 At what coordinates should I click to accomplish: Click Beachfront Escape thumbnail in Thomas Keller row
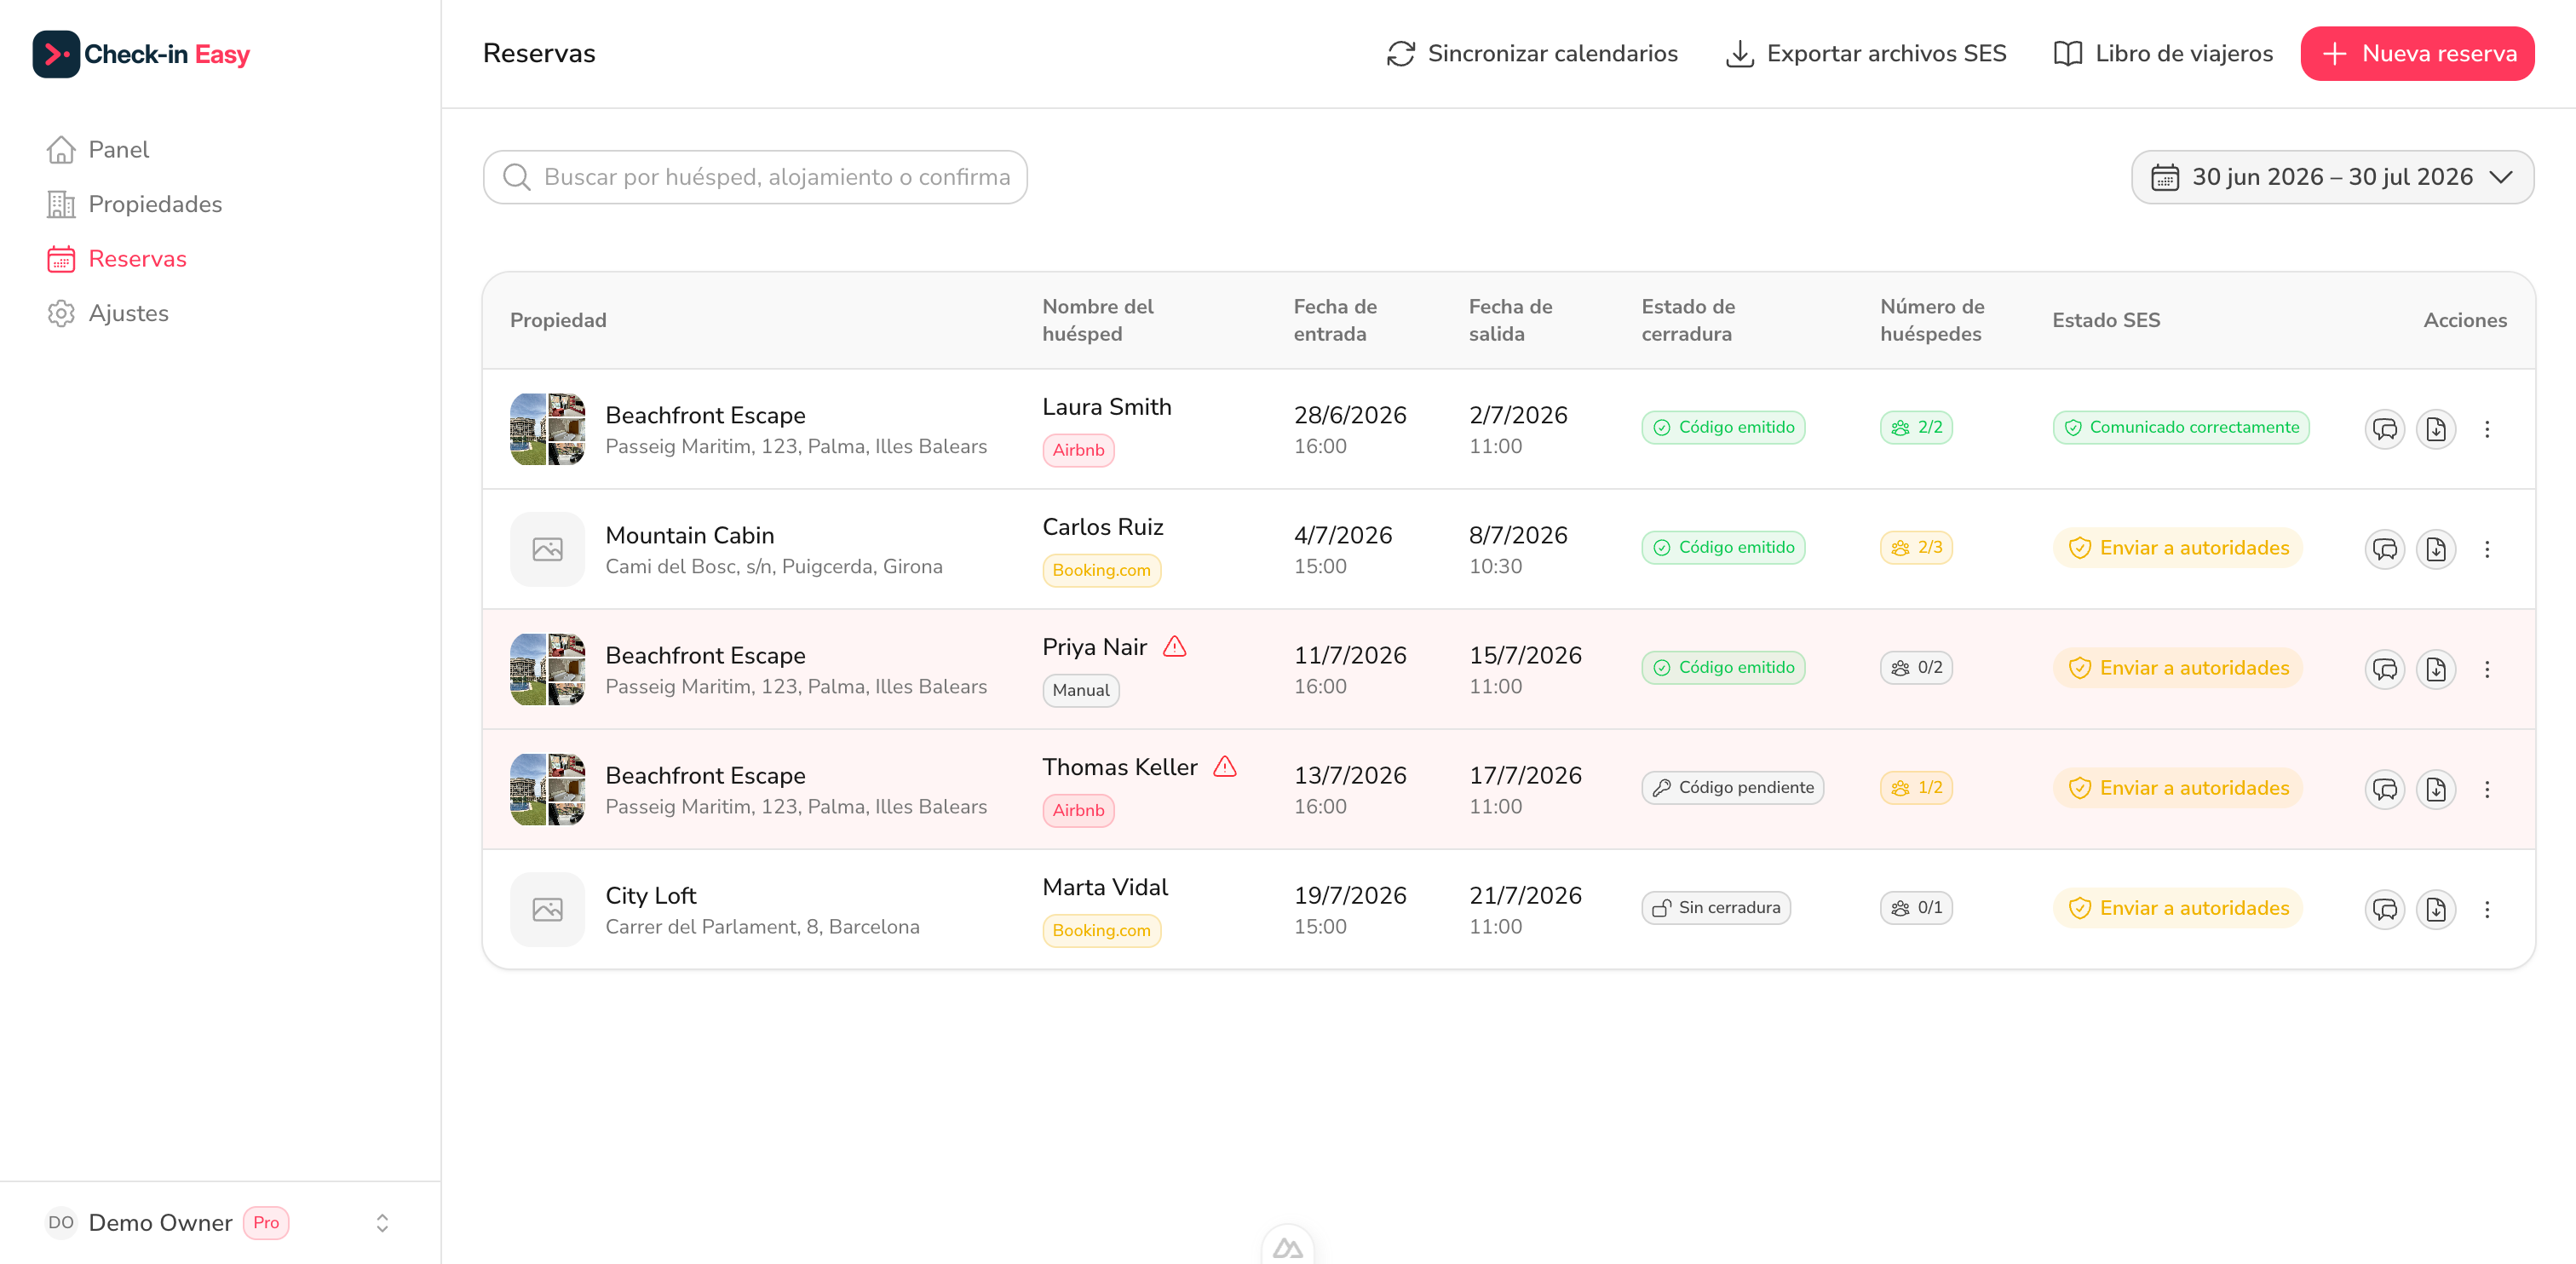(x=547, y=789)
